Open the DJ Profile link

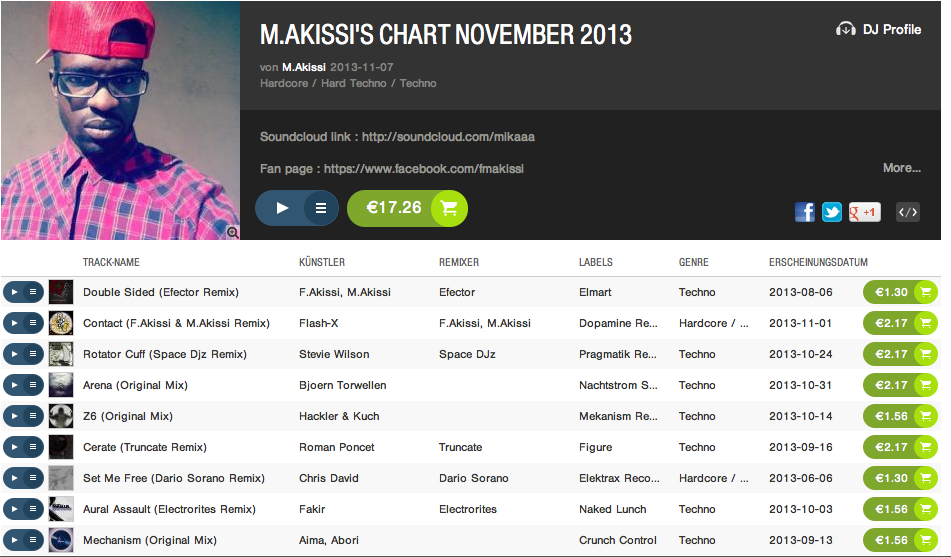[x=879, y=29]
